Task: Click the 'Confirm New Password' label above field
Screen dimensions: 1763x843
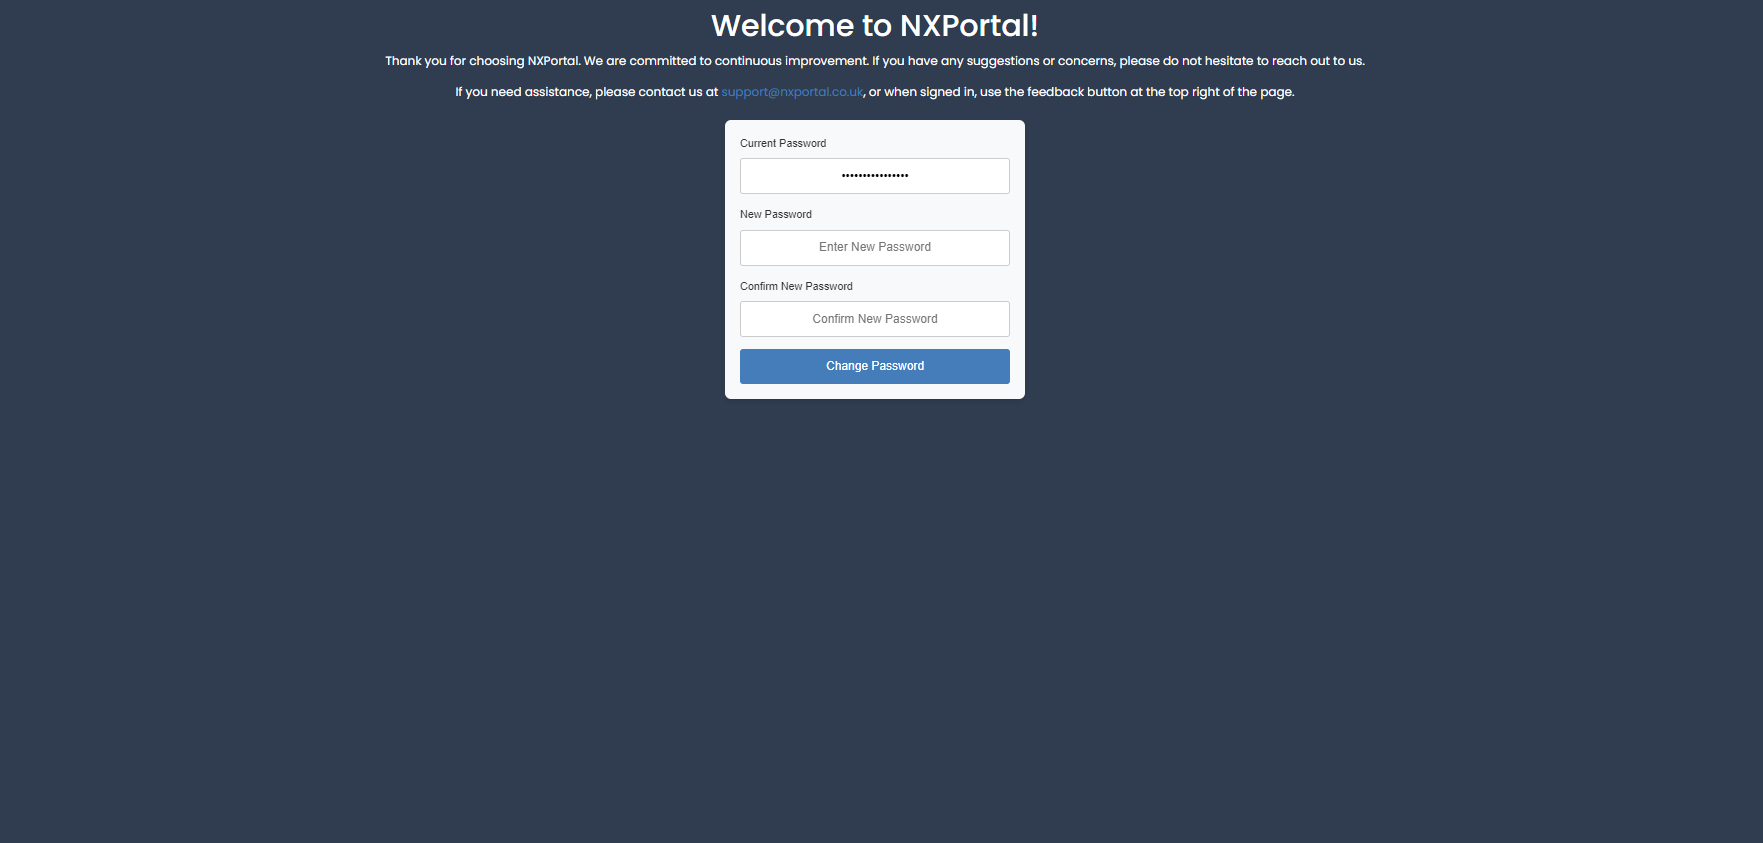Action: pyautogui.click(x=796, y=286)
